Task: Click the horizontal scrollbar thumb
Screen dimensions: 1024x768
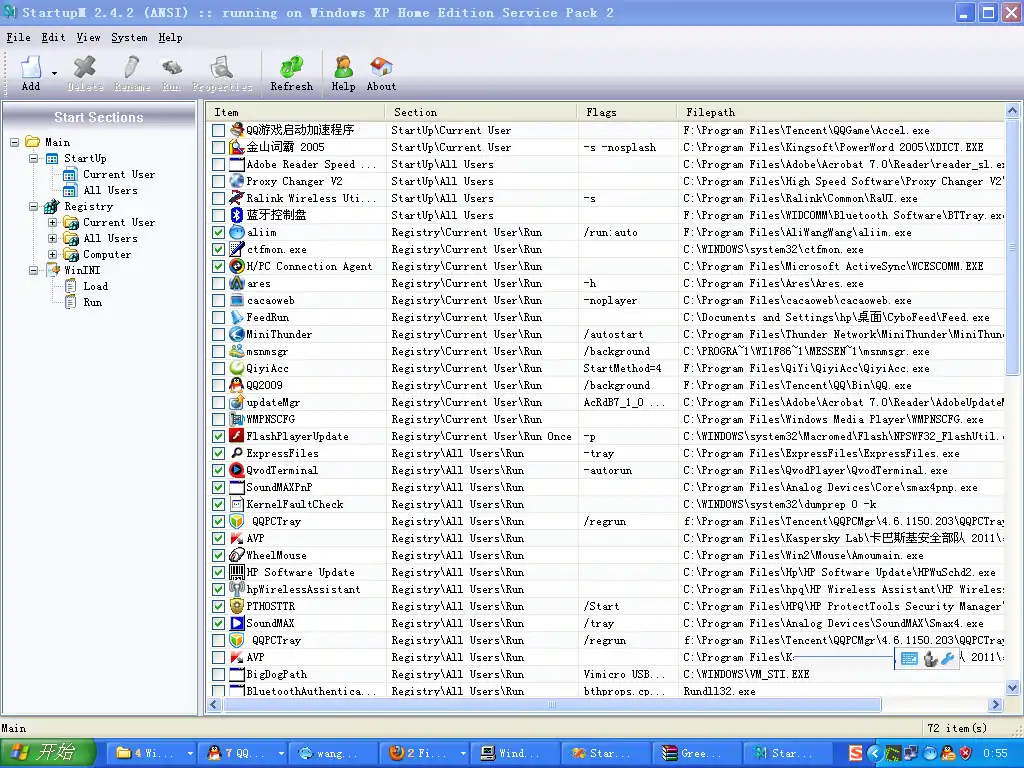Action: coord(552,704)
